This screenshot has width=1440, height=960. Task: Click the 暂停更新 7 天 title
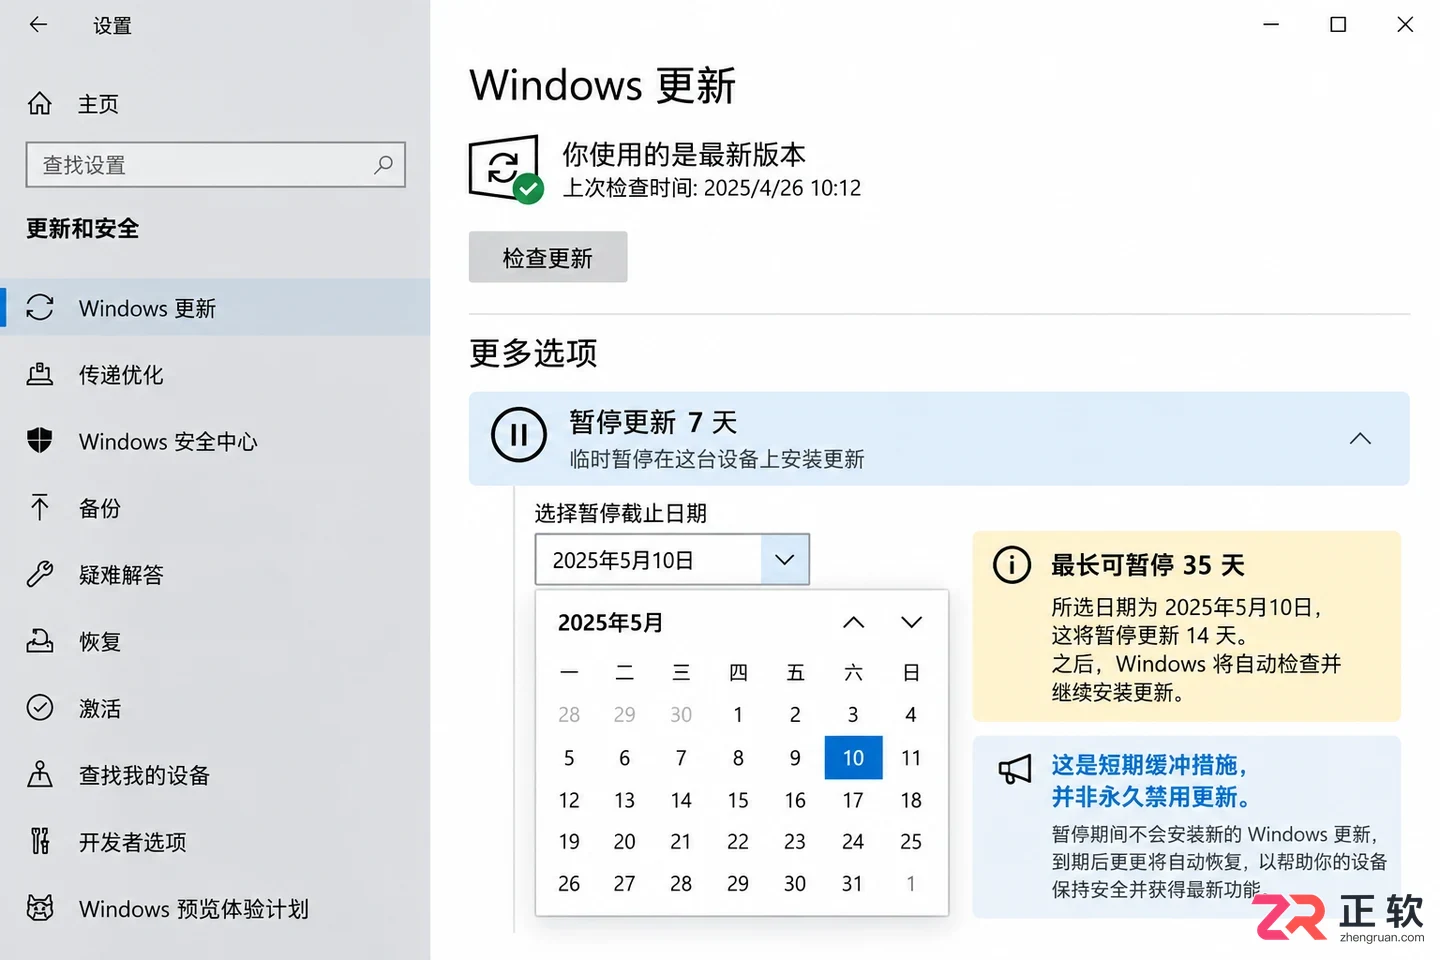[x=653, y=422]
